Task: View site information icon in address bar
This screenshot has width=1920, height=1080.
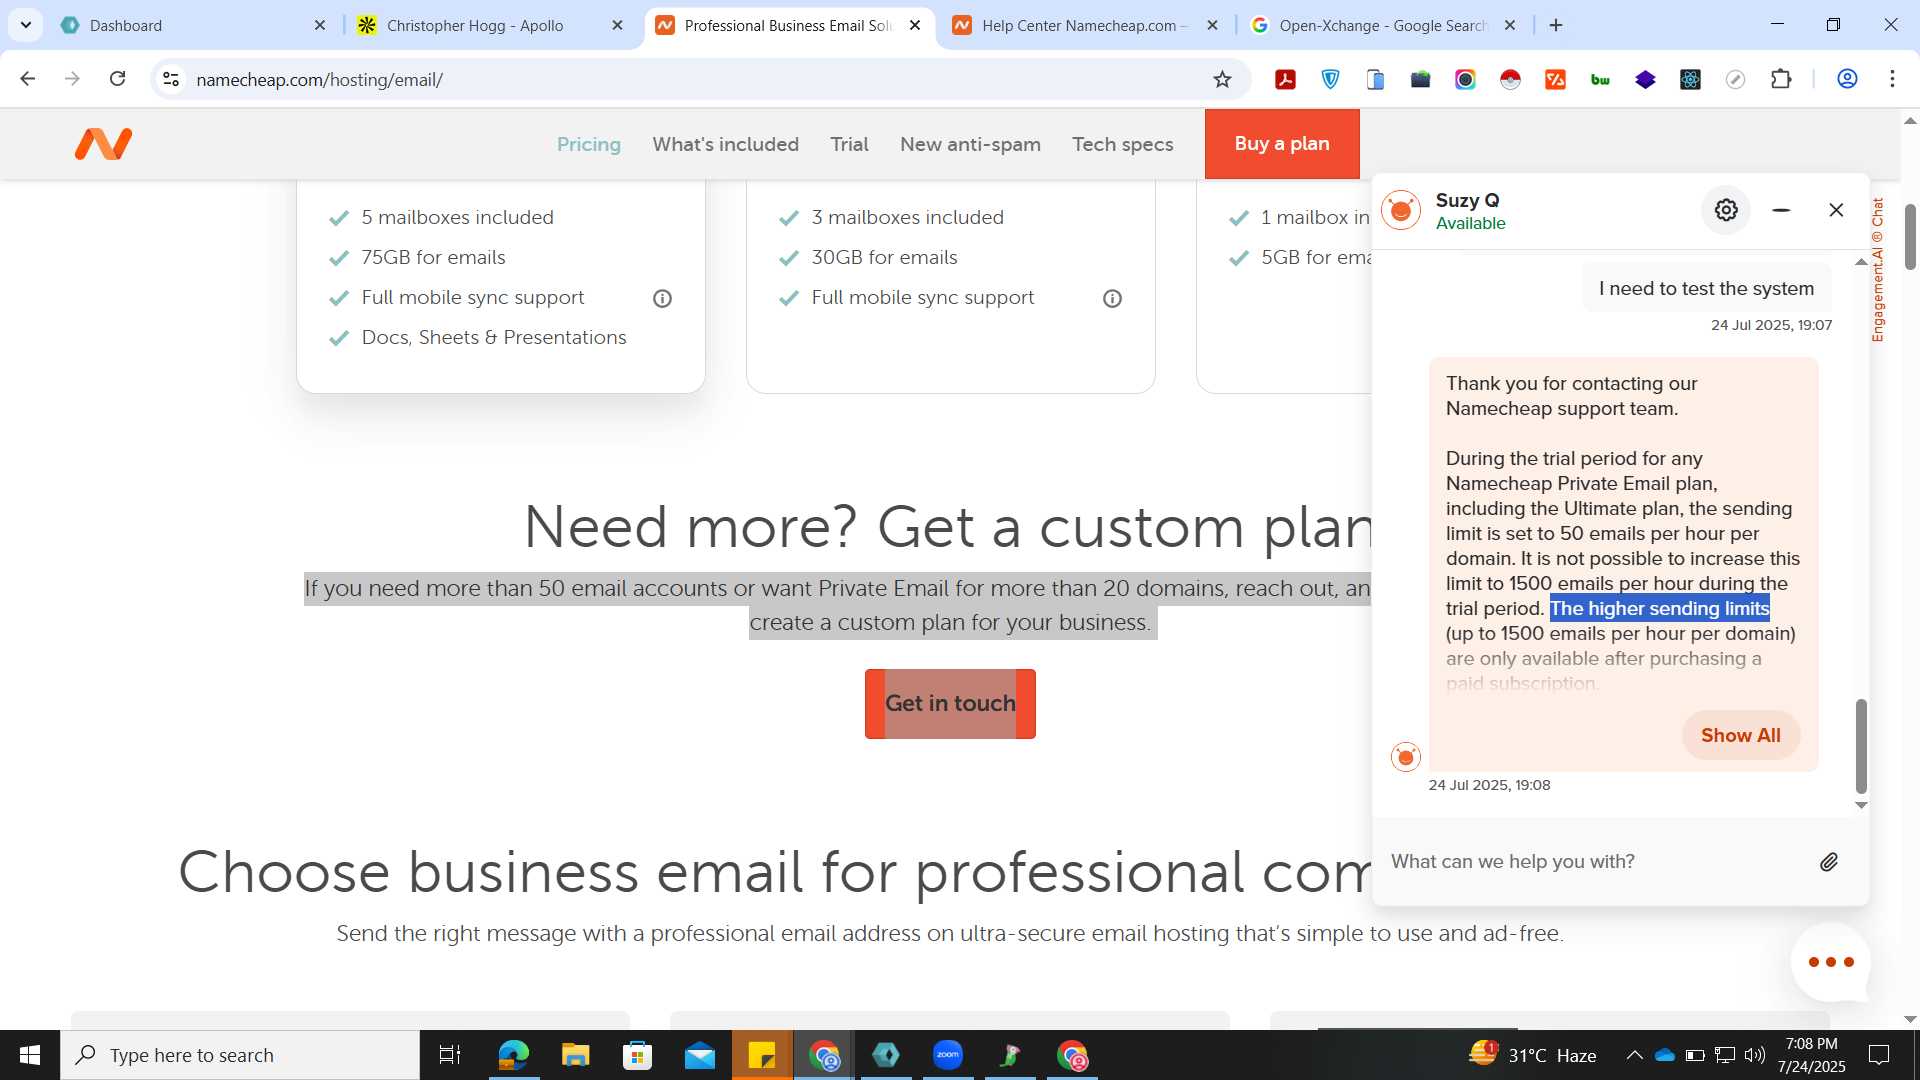Action: coord(171,79)
